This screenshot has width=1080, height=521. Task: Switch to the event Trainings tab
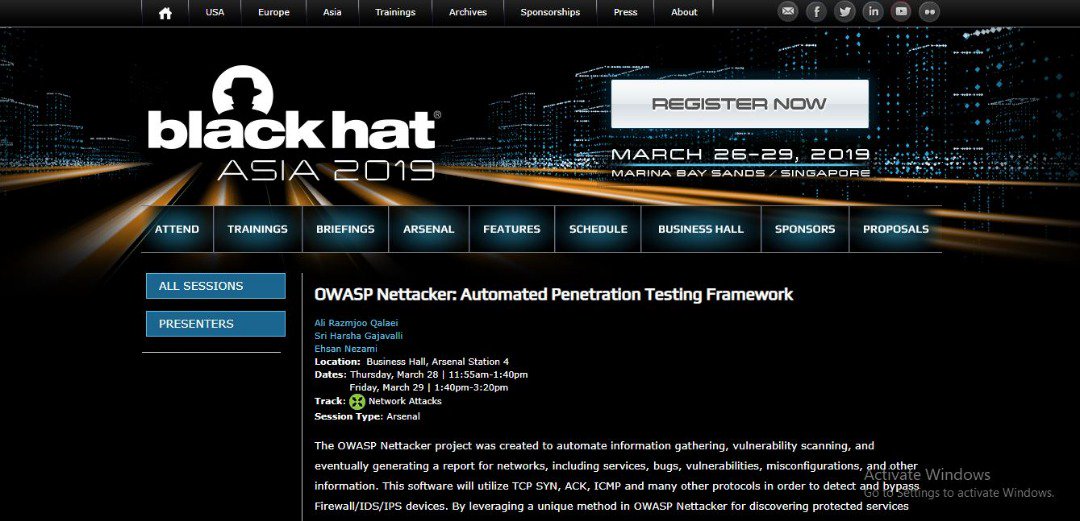pos(258,229)
